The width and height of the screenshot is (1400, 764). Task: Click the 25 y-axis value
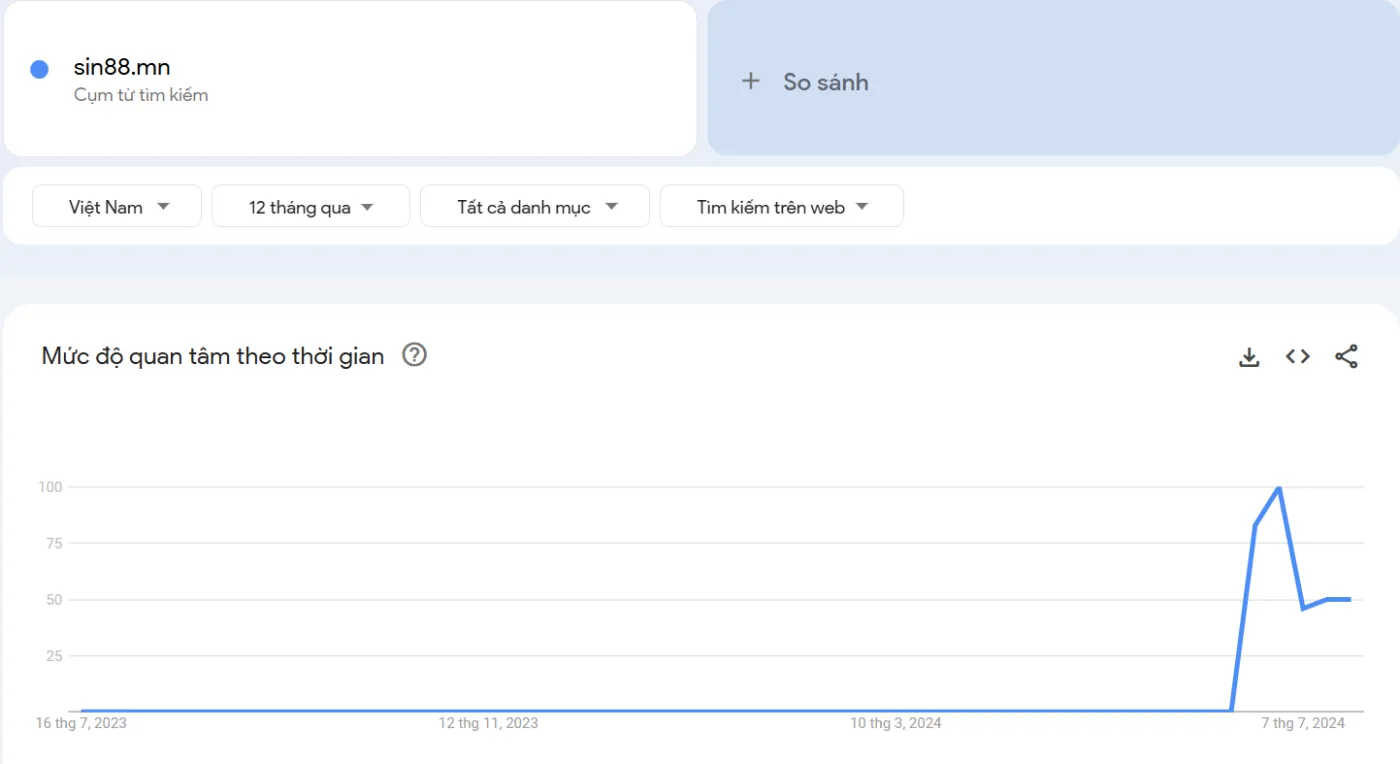point(54,656)
